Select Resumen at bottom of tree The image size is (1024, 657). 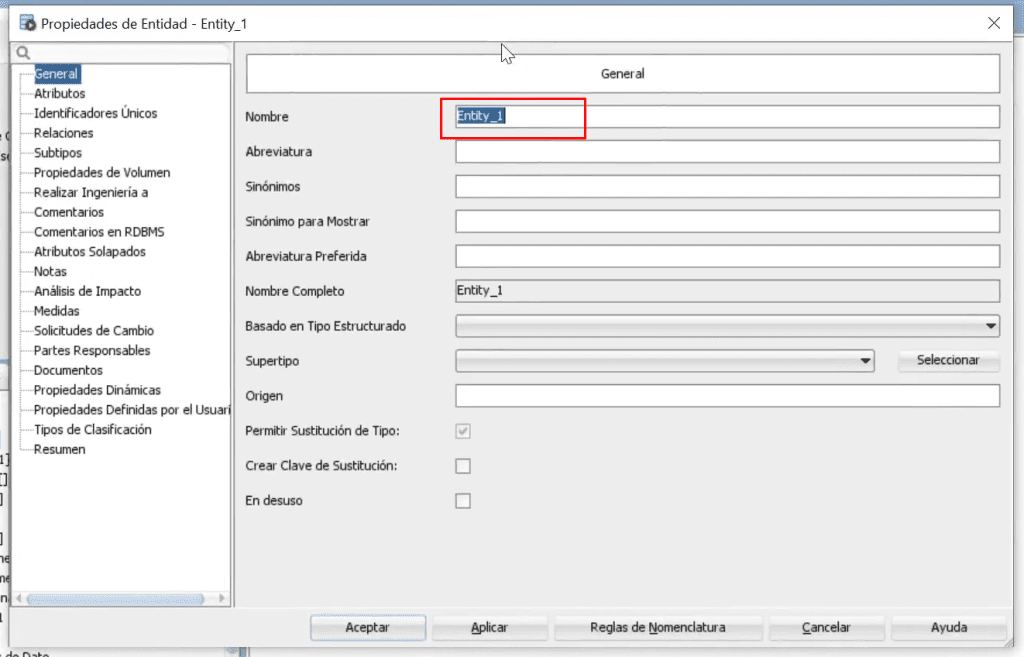pyautogui.click(x=59, y=449)
